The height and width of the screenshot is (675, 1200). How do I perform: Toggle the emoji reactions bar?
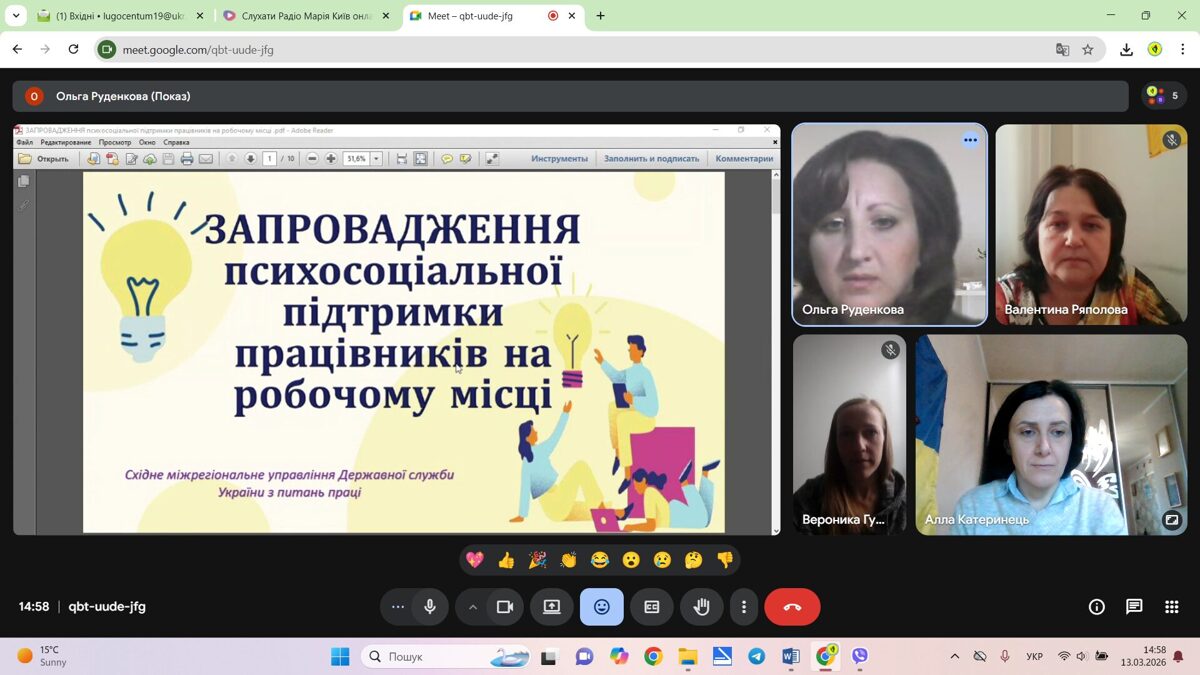602,607
